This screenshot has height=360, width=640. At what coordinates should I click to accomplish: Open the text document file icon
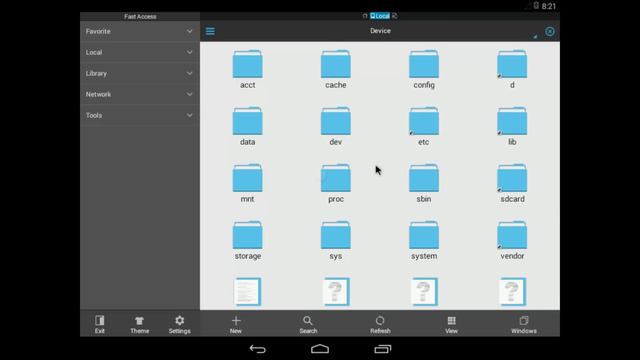tap(247, 292)
